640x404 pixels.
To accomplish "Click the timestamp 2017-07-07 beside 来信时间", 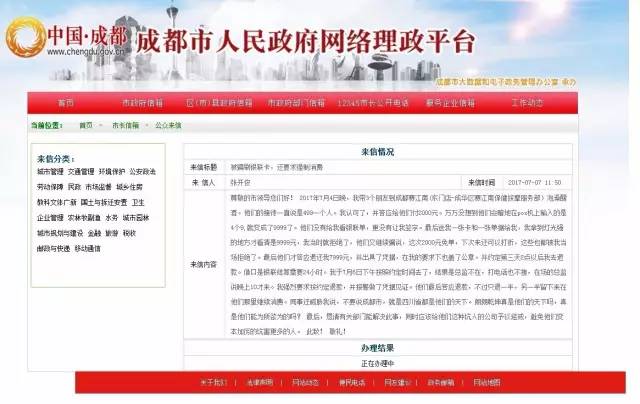I will point(535,182).
